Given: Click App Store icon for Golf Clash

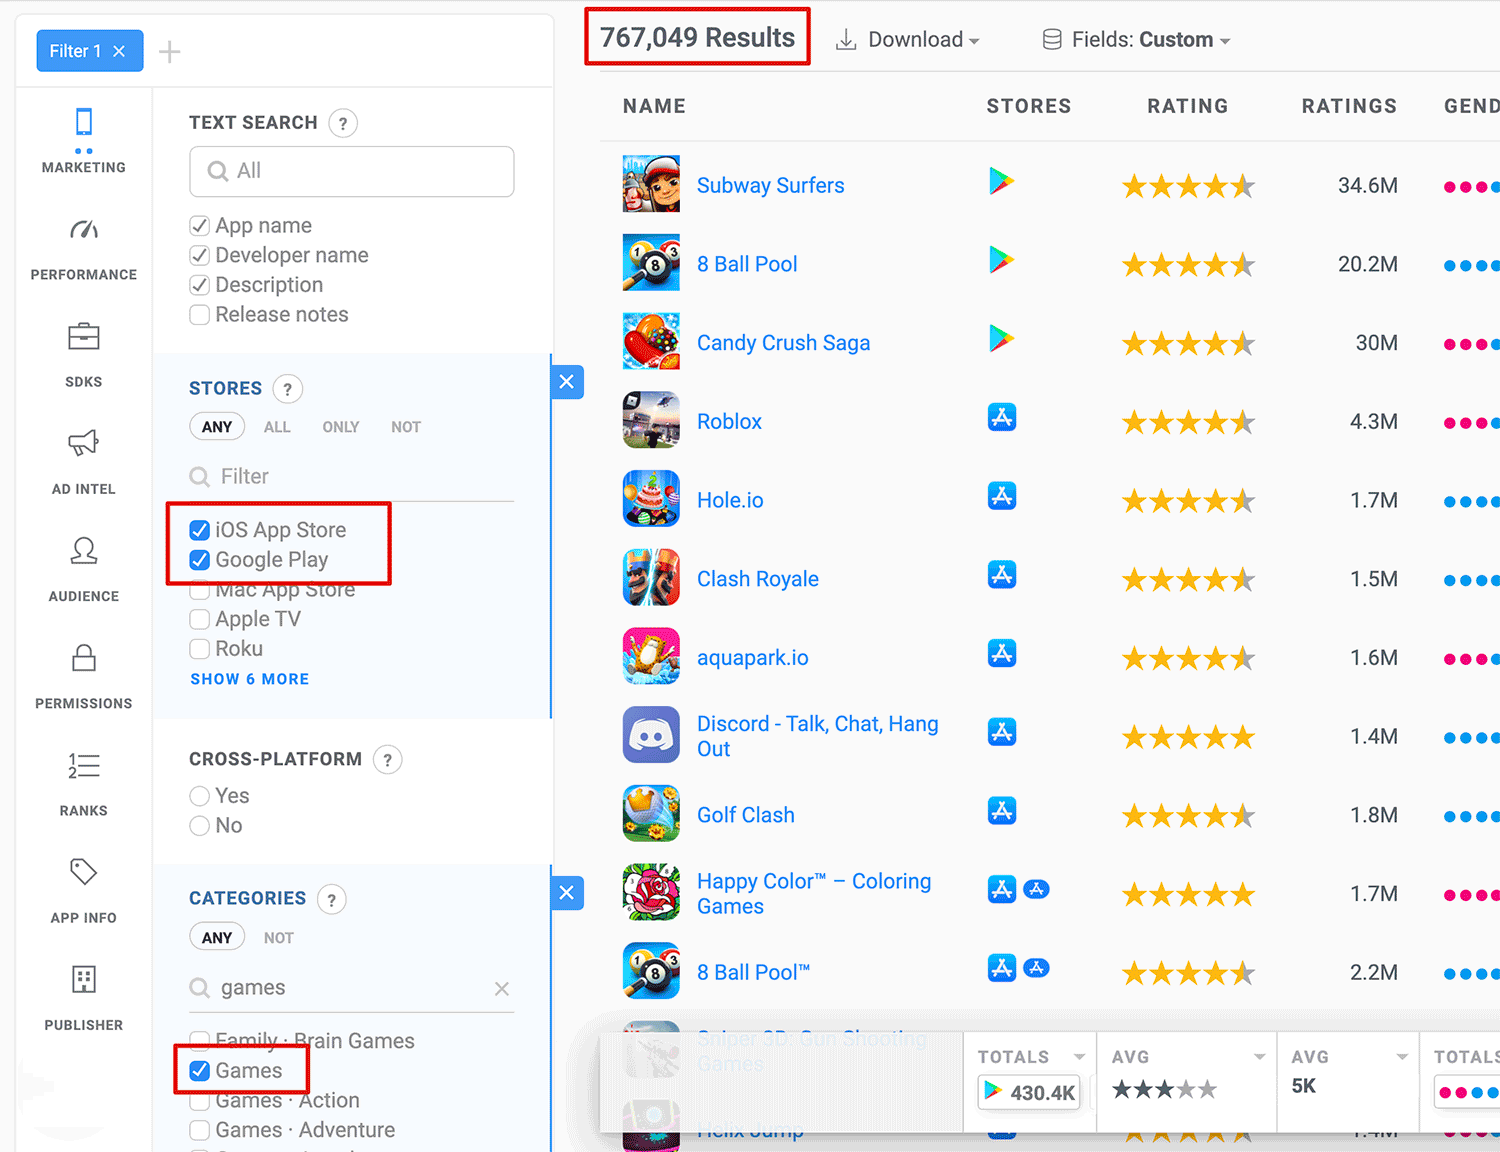Looking at the screenshot, I should coord(1002,810).
